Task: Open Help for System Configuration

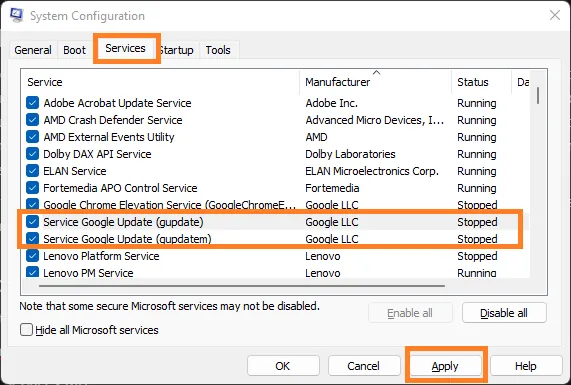Action: point(525,366)
